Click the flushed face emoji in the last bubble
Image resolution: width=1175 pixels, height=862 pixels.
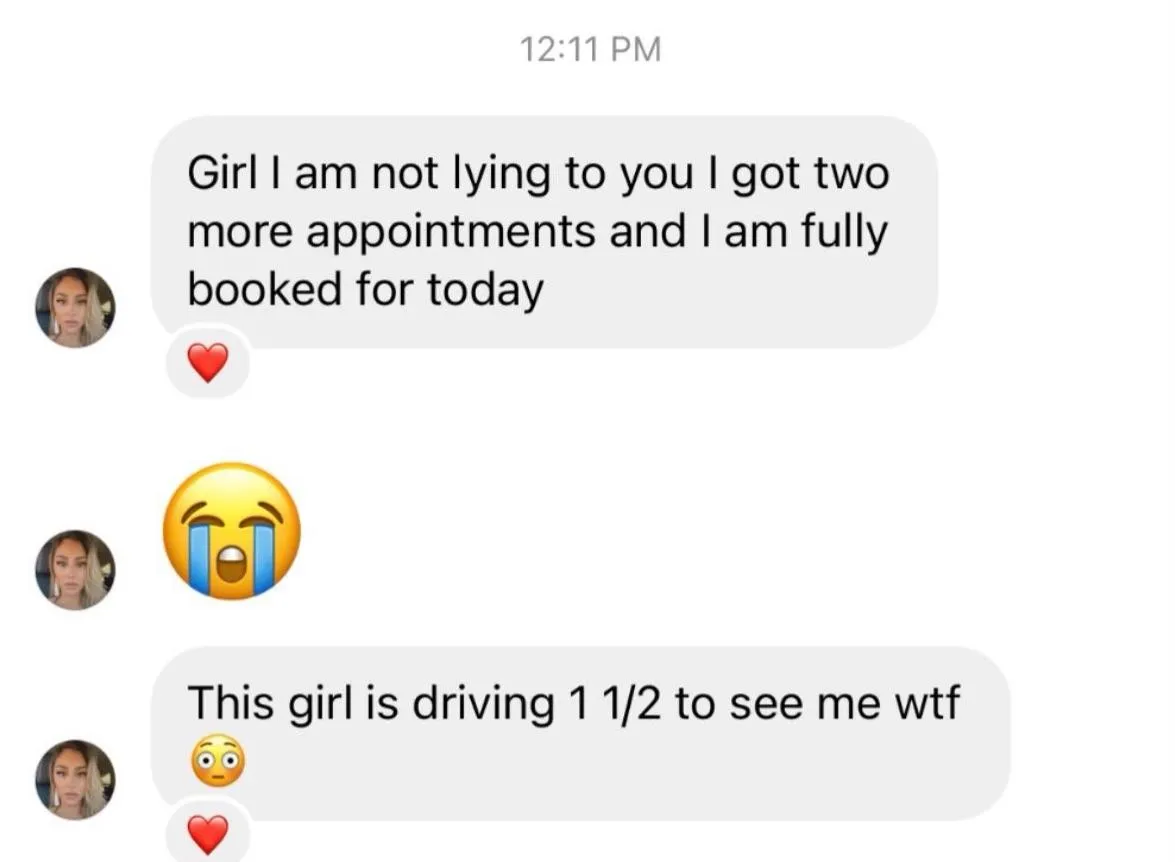pyautogui.click(x=217, y=759)
